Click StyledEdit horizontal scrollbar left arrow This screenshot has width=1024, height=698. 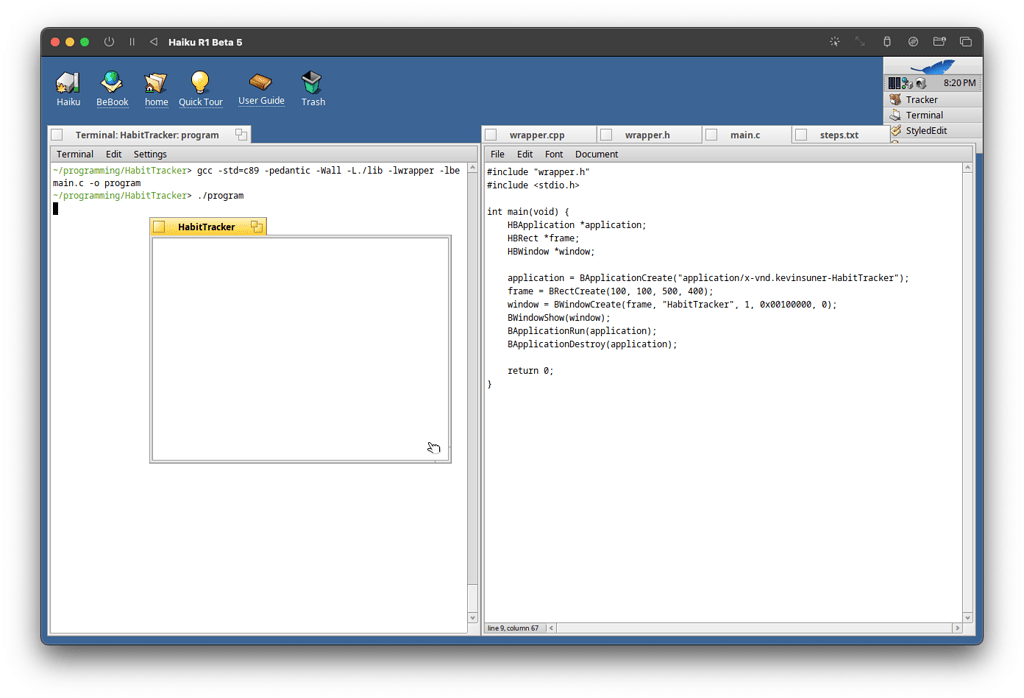552,628
